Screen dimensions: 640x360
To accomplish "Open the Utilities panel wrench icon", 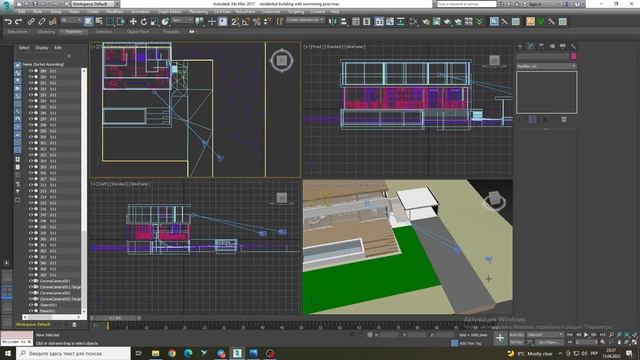I will point(573,46).
